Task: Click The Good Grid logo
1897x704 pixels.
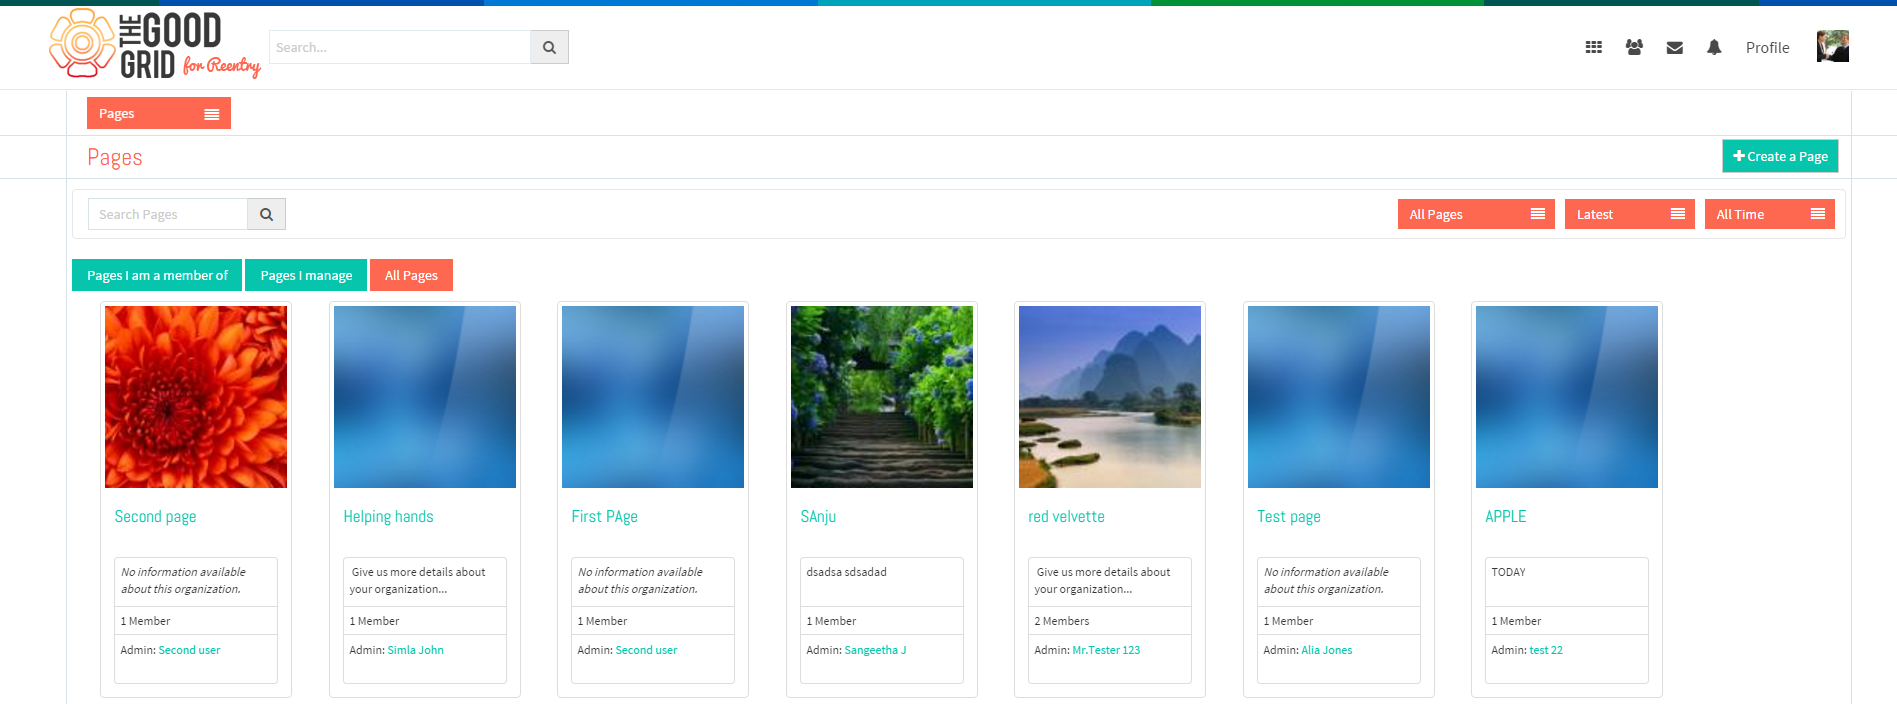Action: pos(155,44)
